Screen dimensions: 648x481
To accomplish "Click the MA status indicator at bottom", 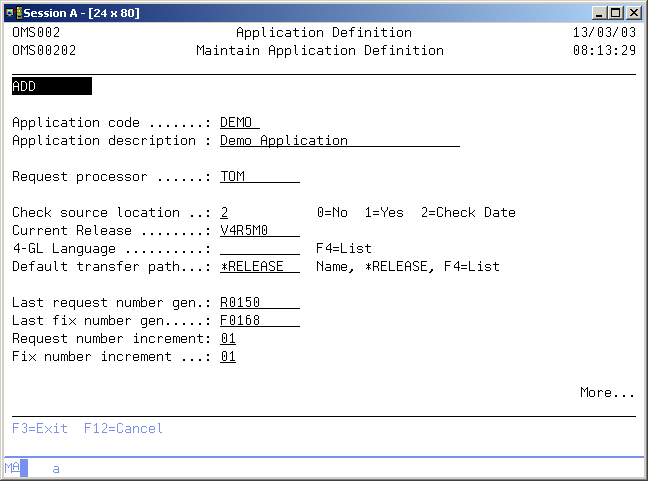I will tap(13, 467).
